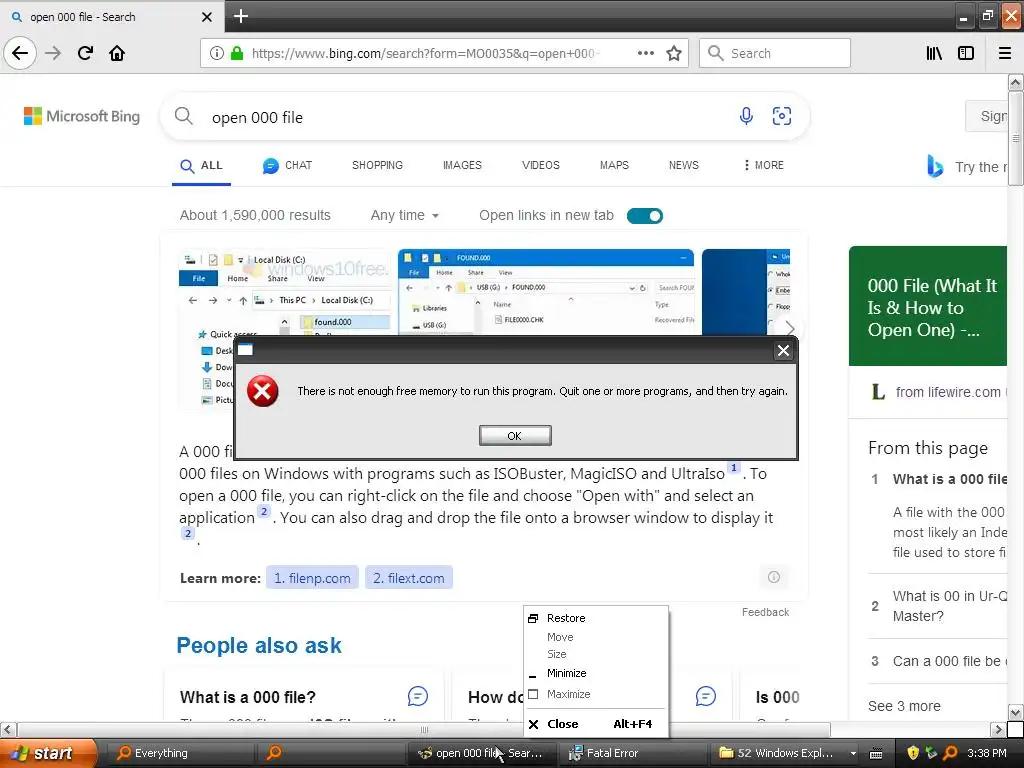Toggle 'Open links in new tab' switch
Screen dimensions: 1024x768
tap(645, 216)
